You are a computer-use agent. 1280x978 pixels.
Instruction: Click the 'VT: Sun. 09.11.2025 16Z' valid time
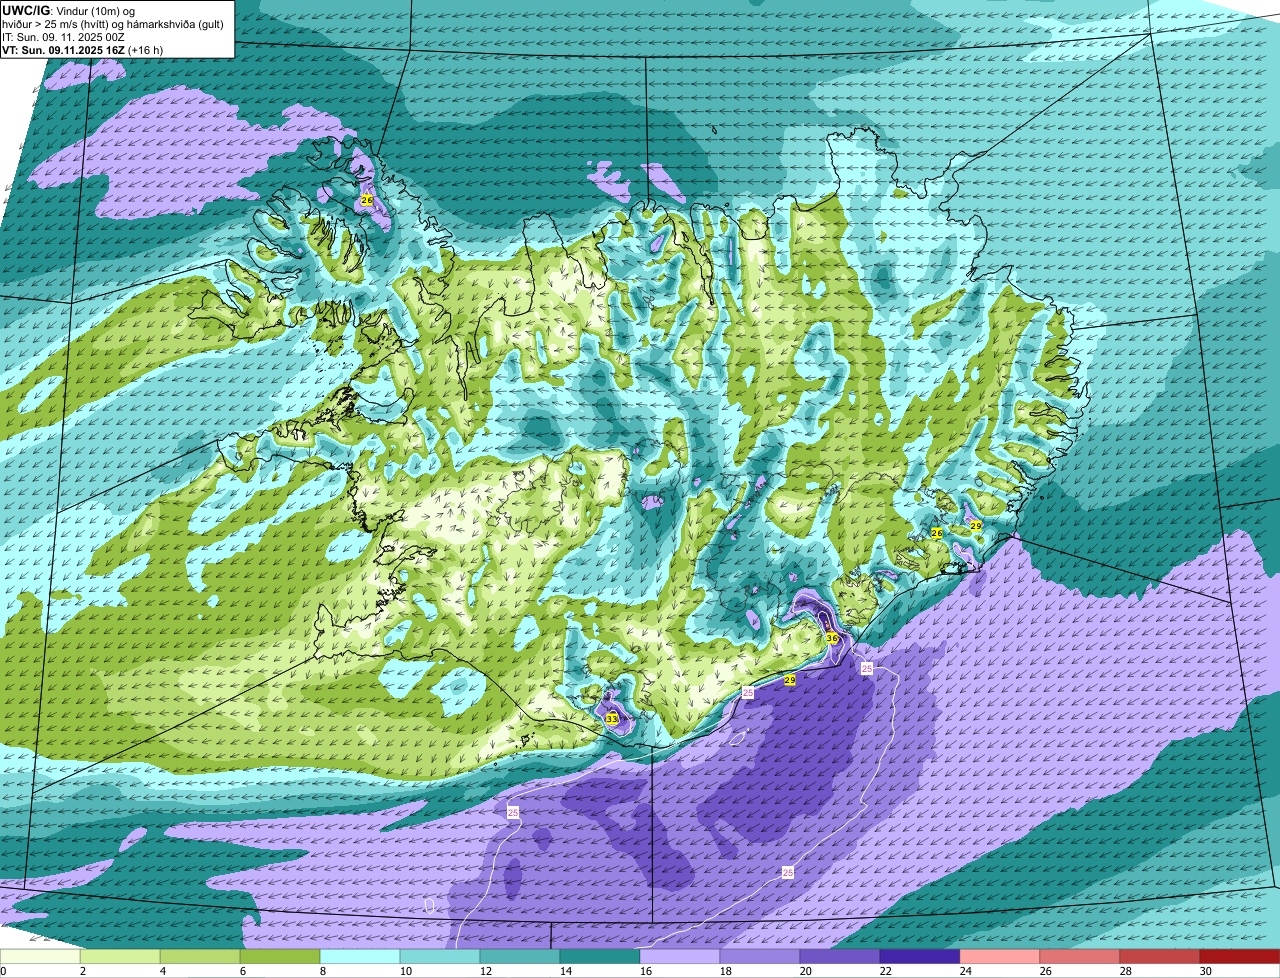62,50
